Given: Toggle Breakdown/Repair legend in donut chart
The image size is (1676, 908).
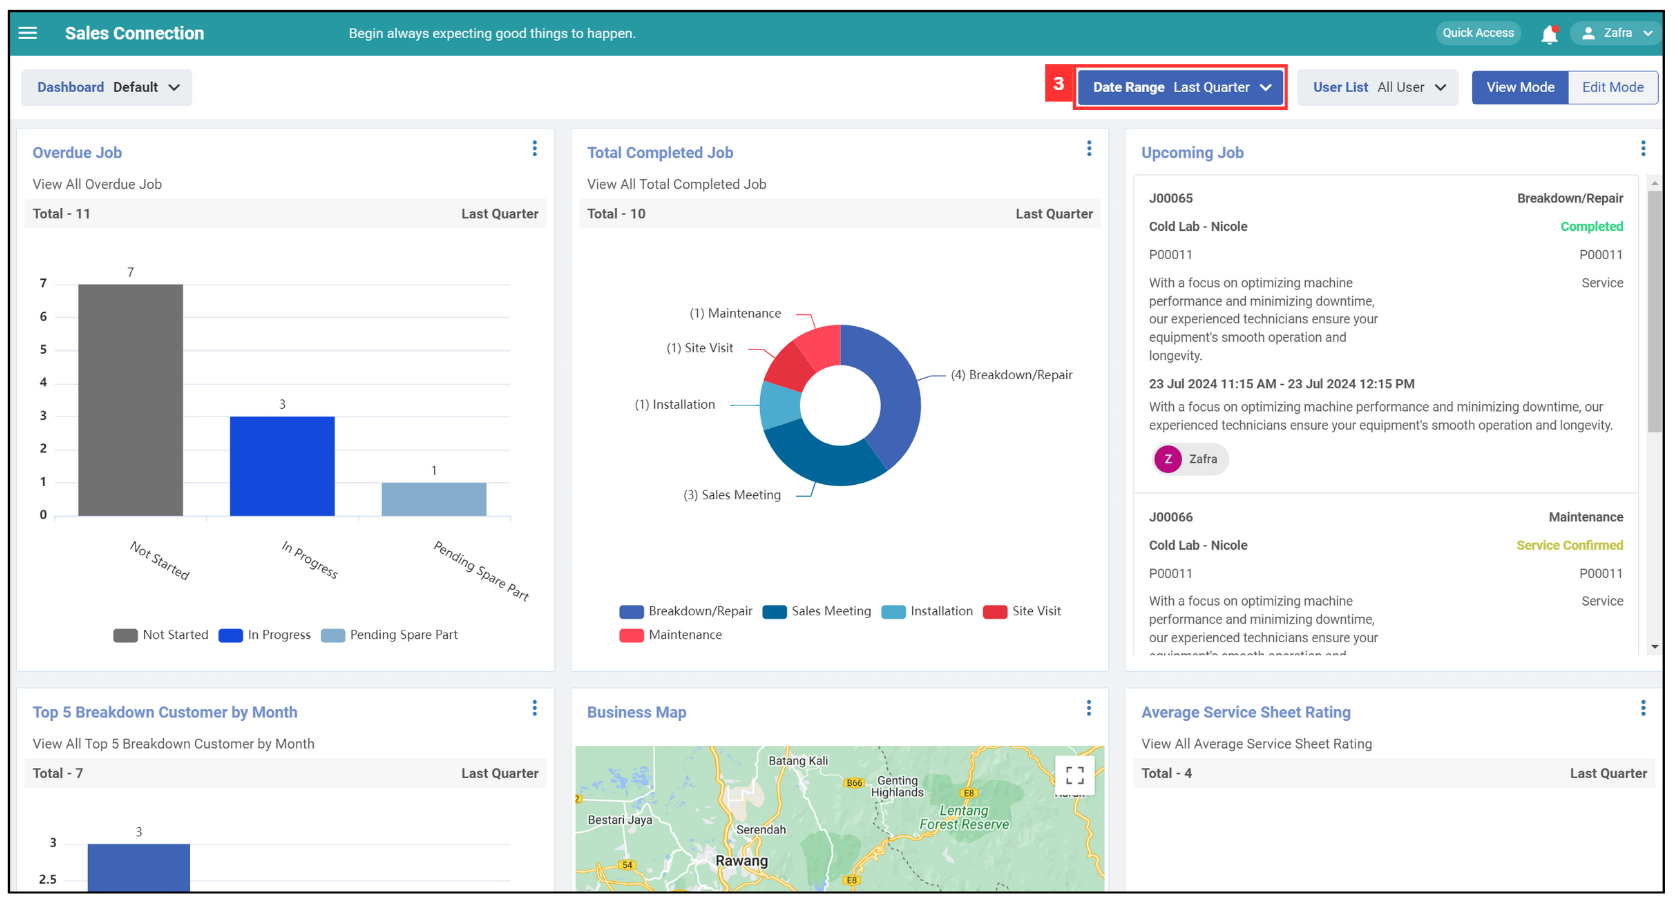Looking at the screenshot, I should coord(685,611).
